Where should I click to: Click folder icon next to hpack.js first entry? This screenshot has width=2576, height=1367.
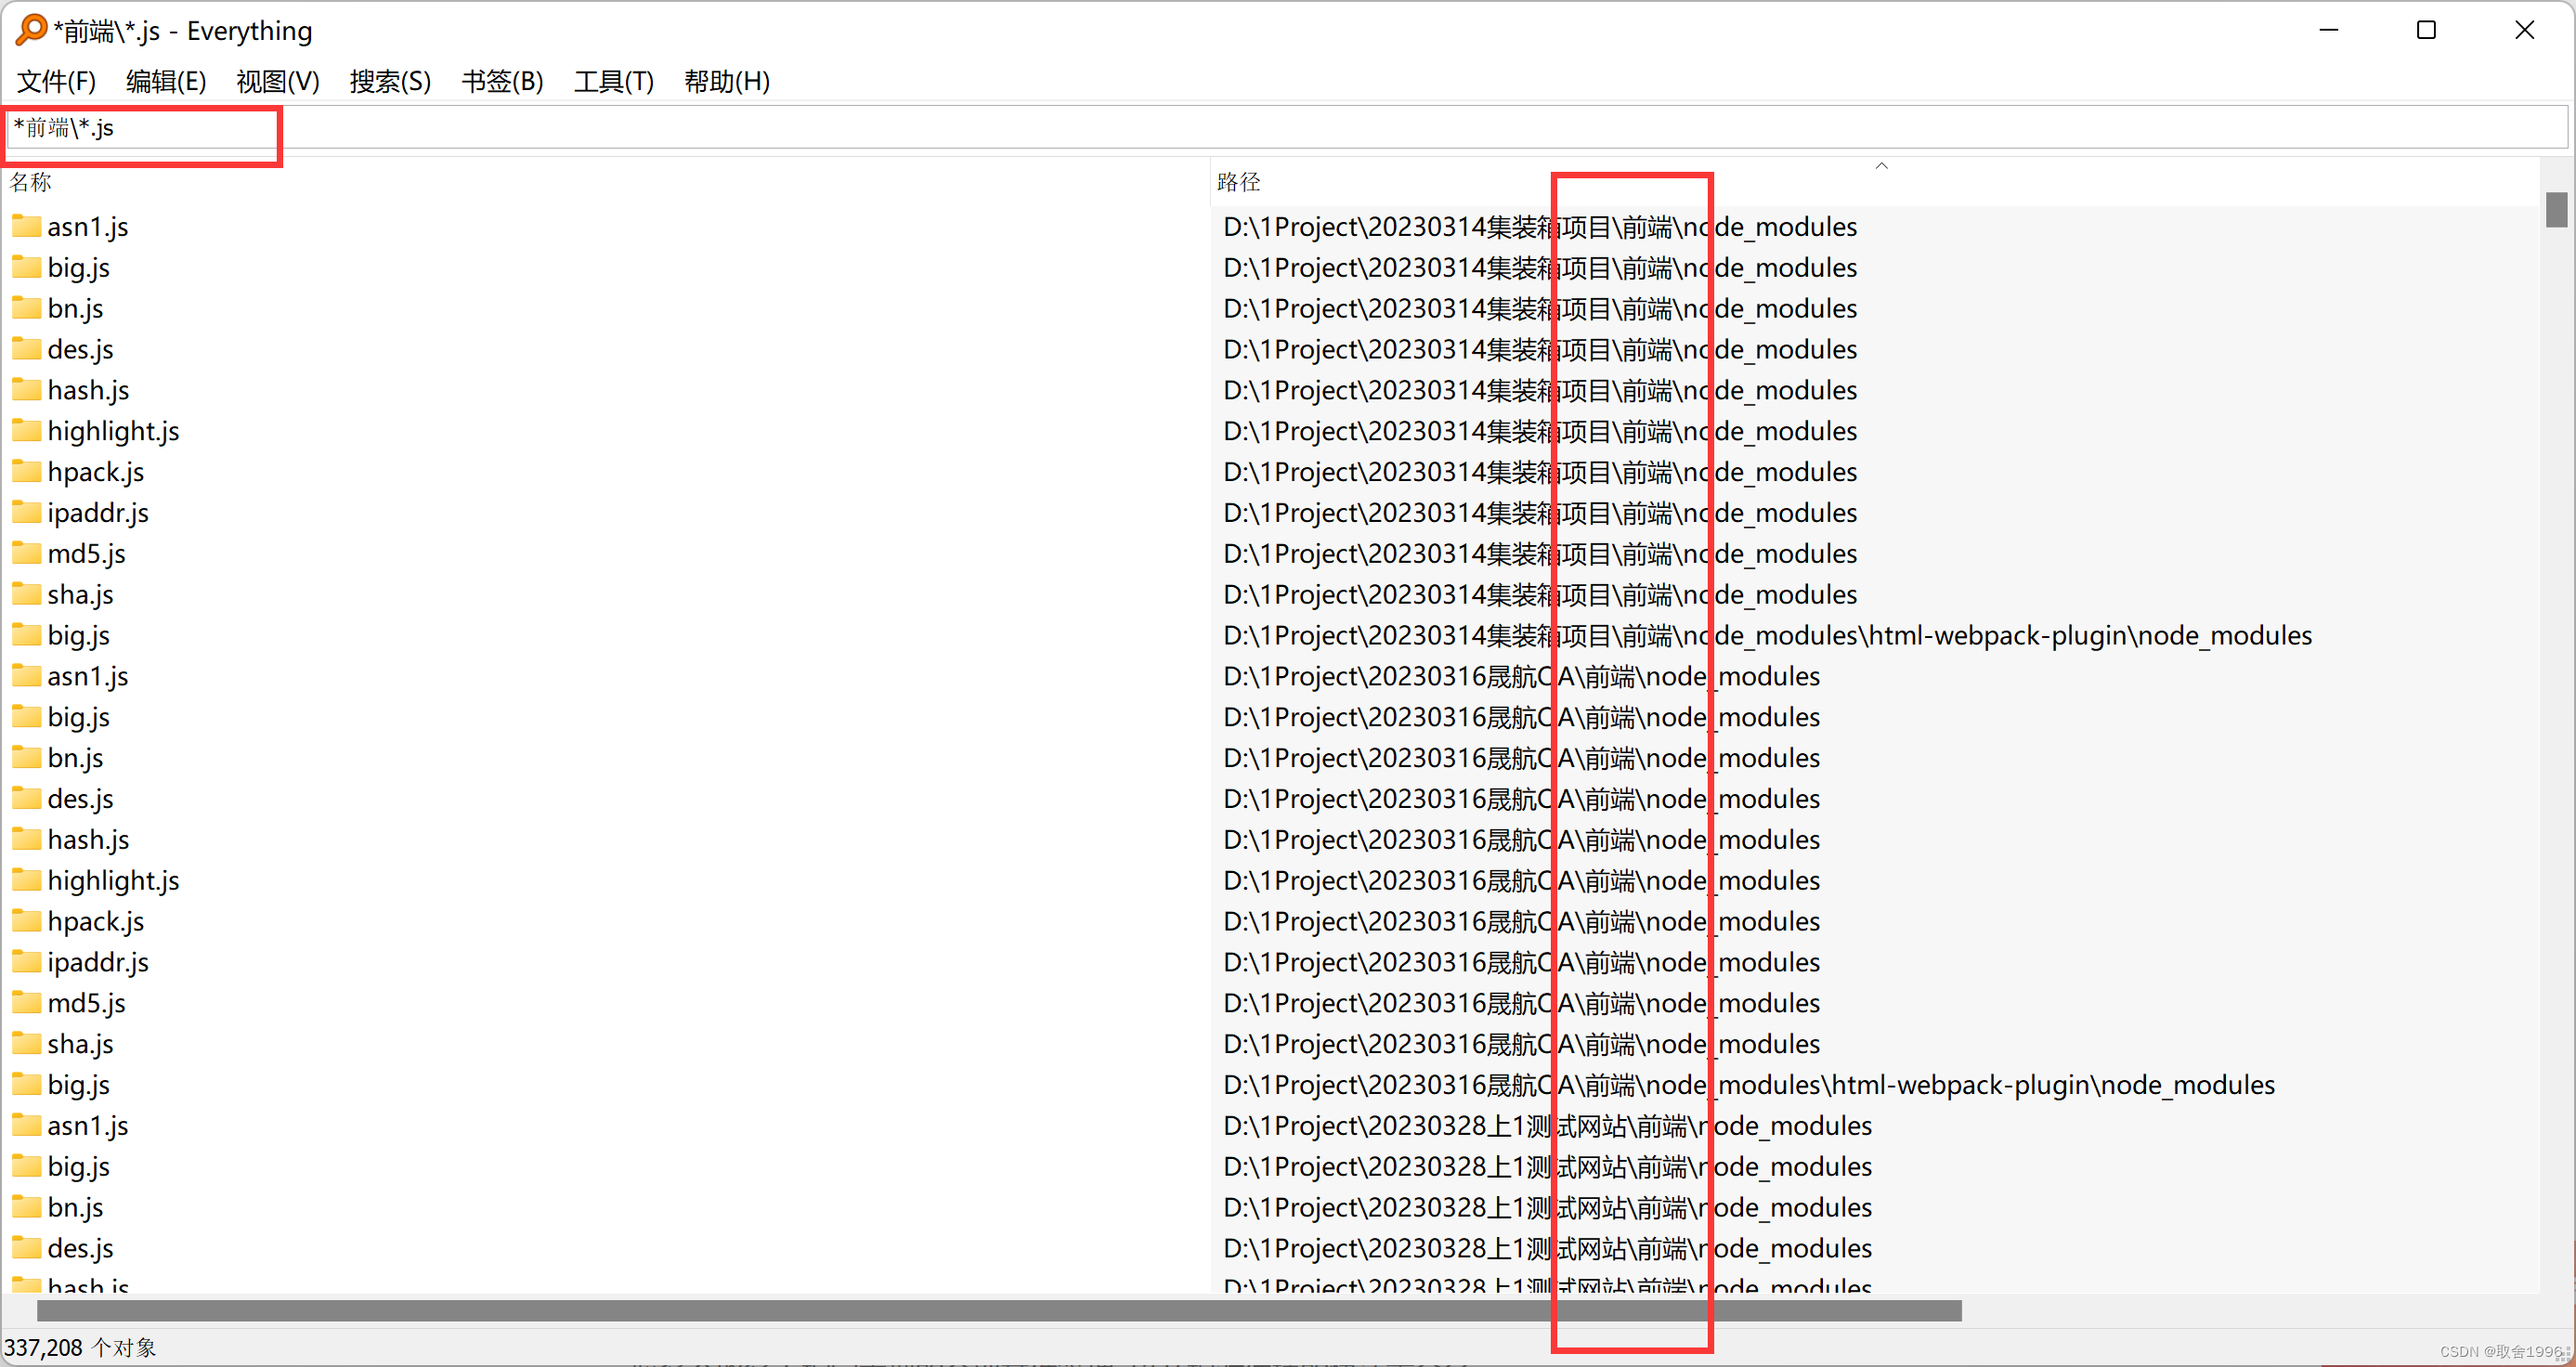(x=27, y=472)
